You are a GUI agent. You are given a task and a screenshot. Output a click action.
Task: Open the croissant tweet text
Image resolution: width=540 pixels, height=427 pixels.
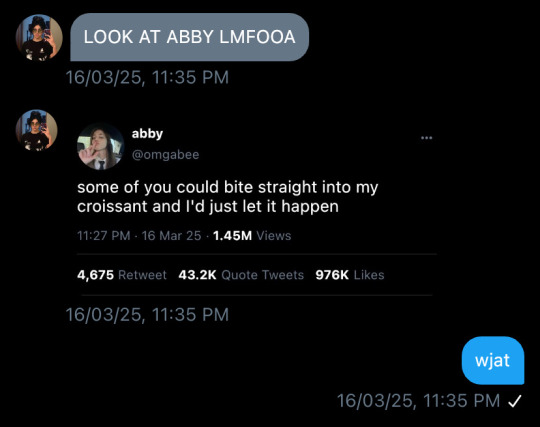(x=228, y=197)
